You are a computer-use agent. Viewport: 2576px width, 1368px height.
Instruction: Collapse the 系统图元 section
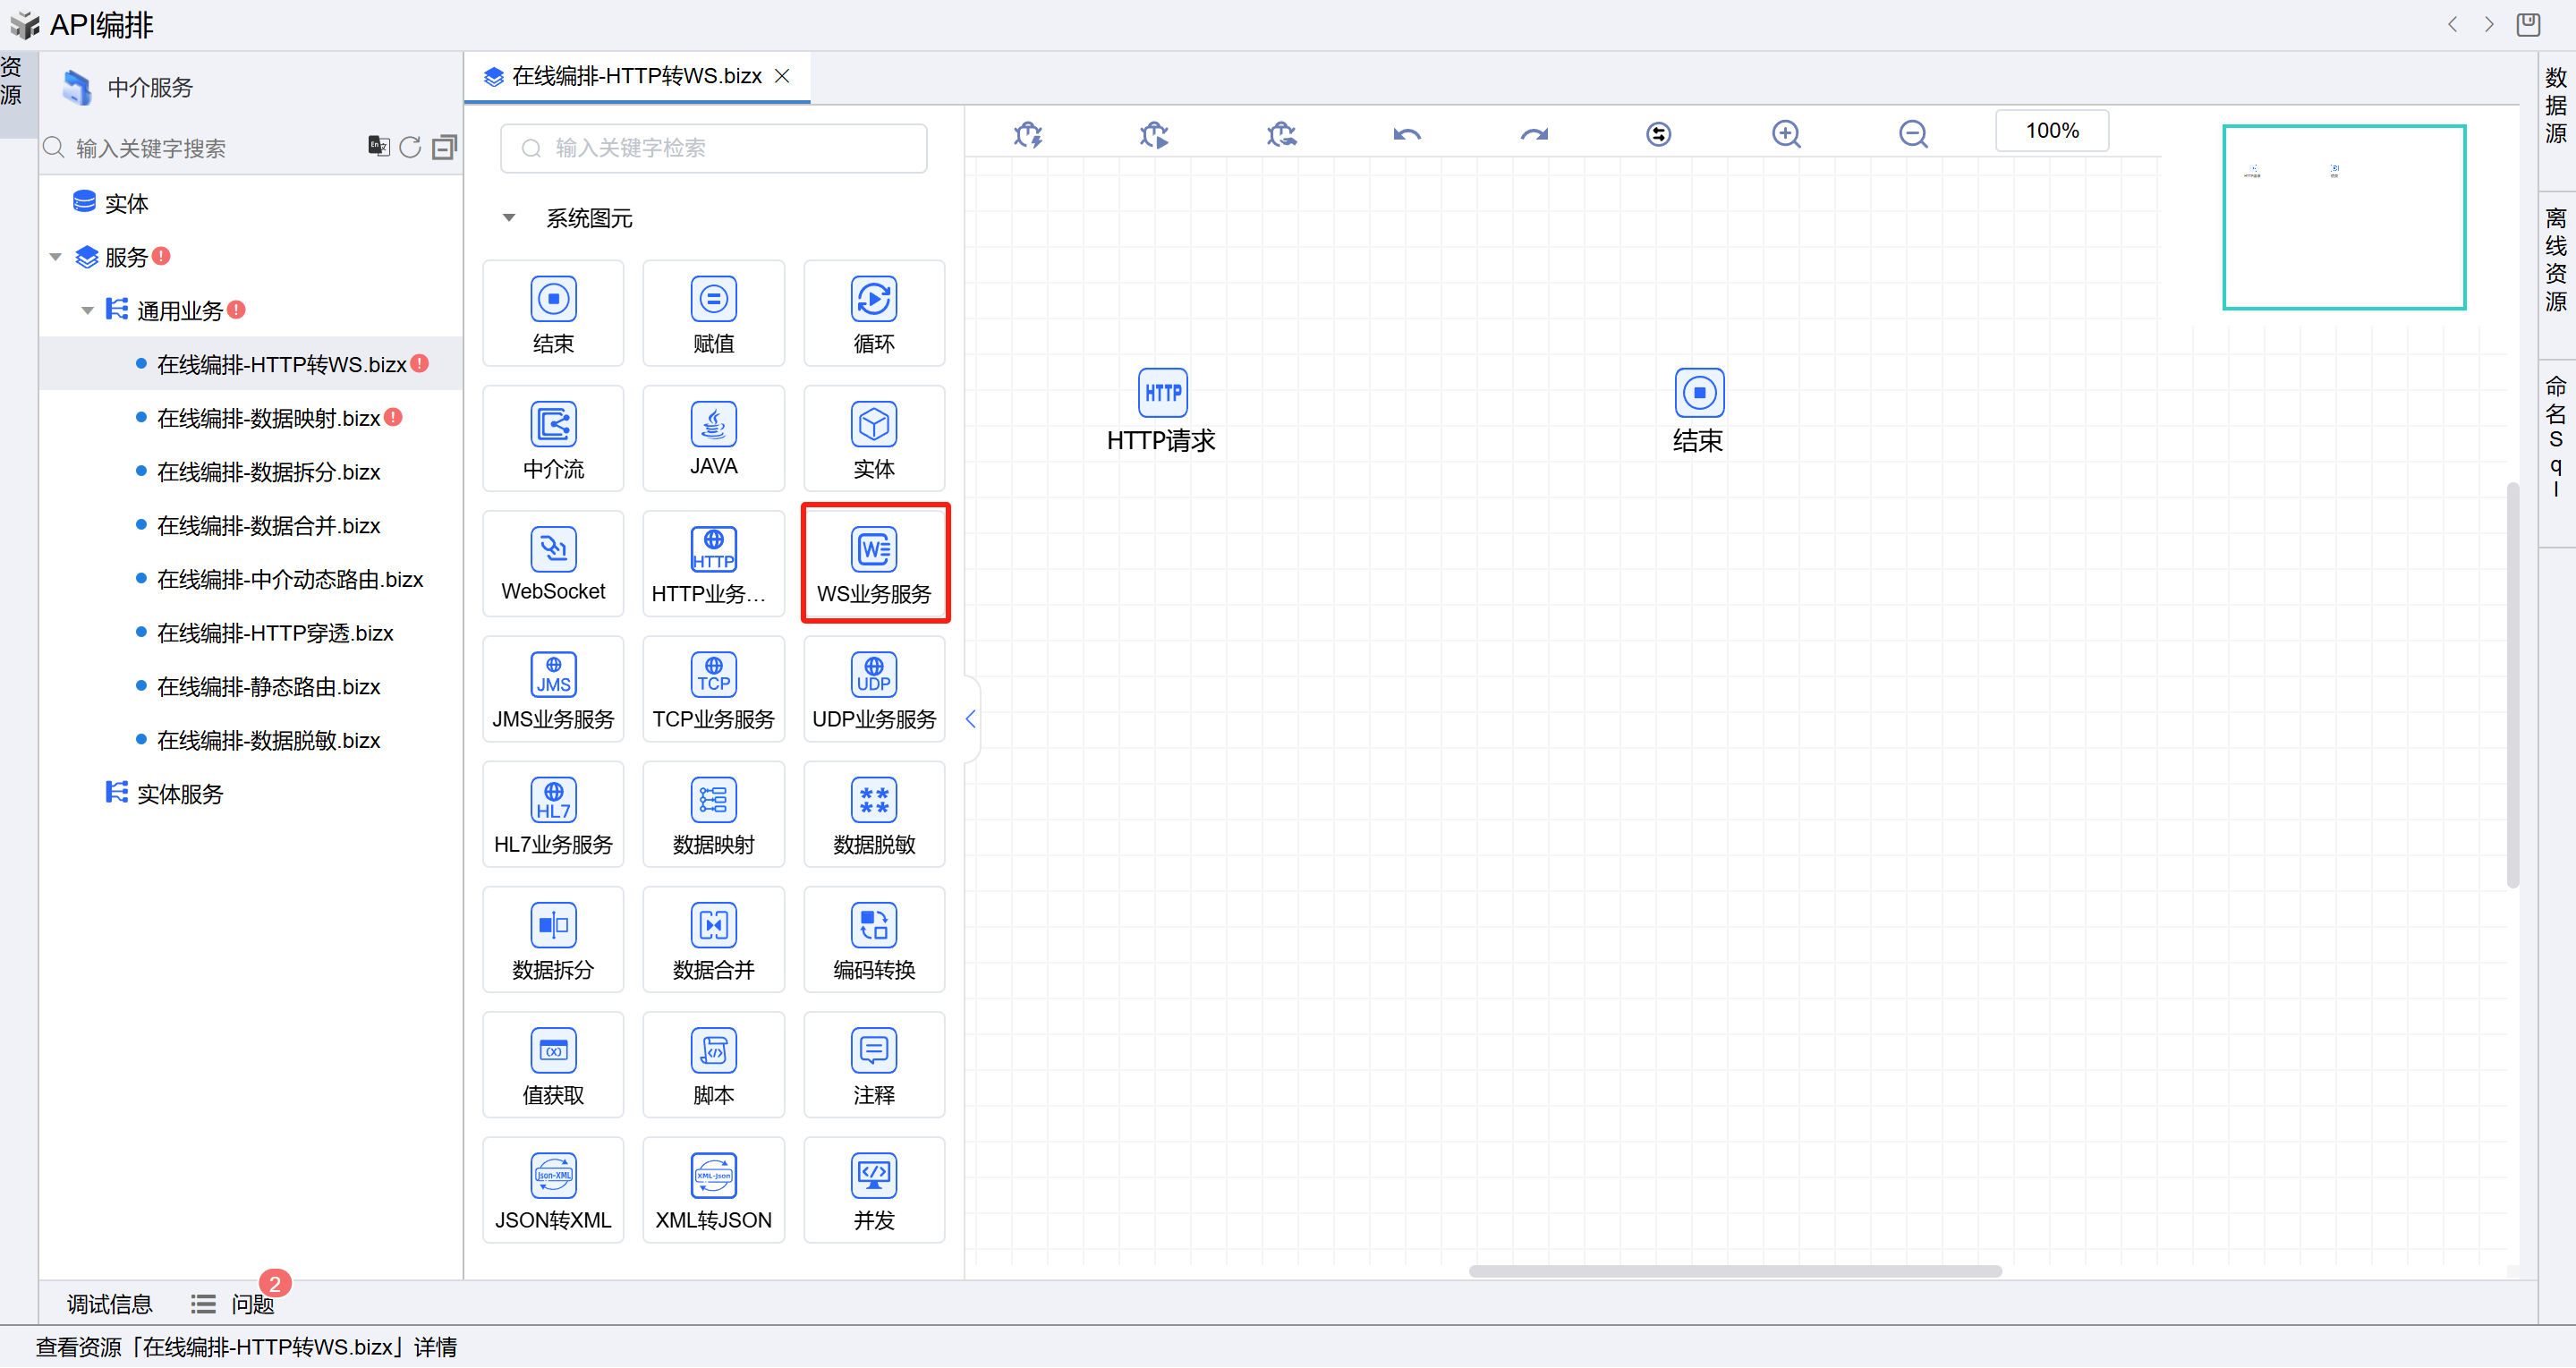pyautogui.click(x=509, y=218)
